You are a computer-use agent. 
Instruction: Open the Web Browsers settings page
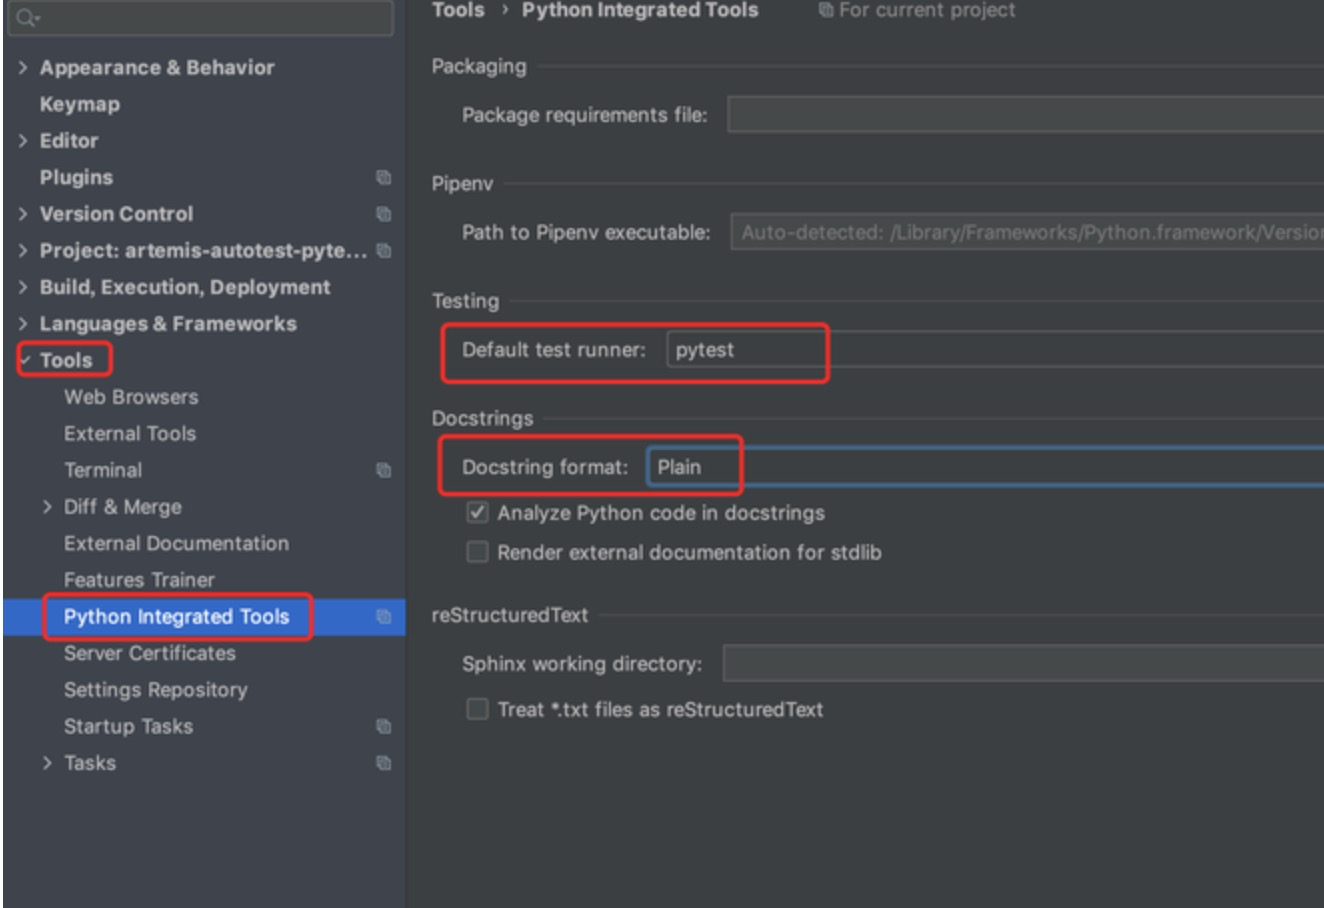point(131,397)
